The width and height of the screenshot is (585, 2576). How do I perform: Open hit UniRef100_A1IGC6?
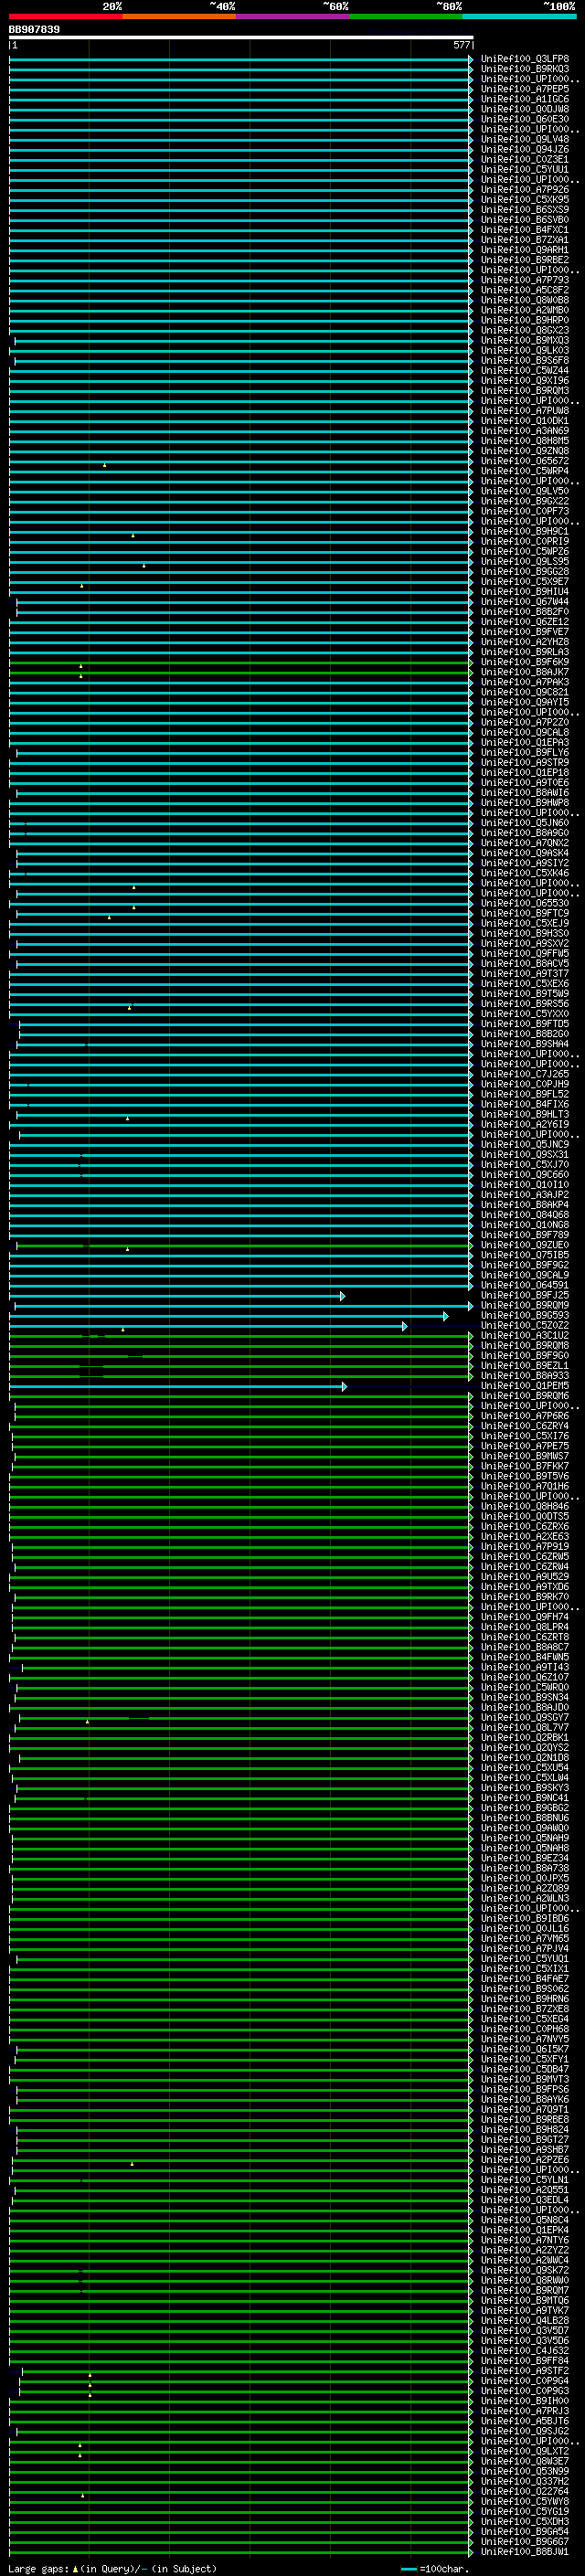(525, 99)
